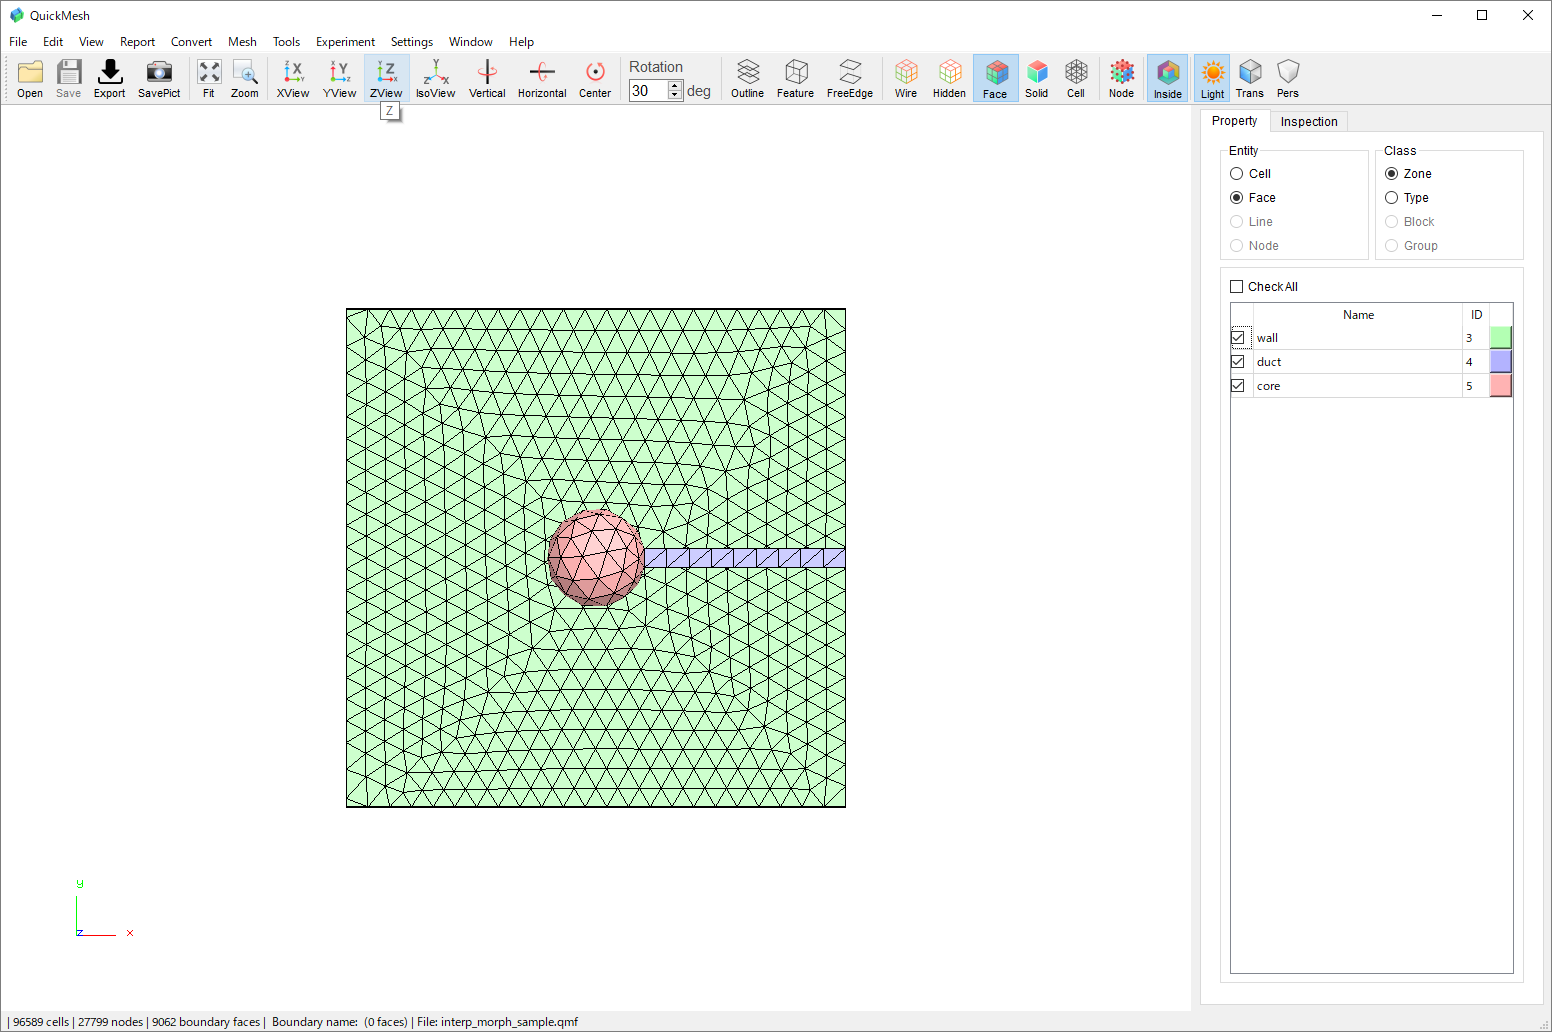Select the Node display icon
The width and height of the screenshot is (1552, 1032).
click(1121, 77)
